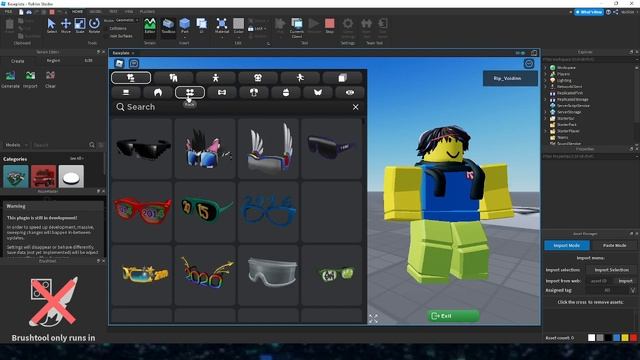Image resolution: width=640 pixels, height=360 pixels.
Task: Switch to Current Client view
Action: tap(297, 27)
